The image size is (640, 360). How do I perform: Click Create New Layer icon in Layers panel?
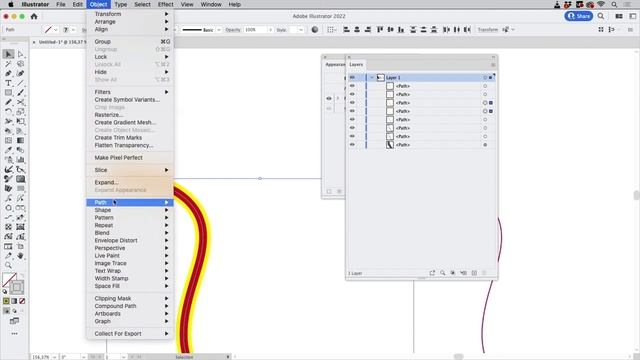tap(474, 273)
